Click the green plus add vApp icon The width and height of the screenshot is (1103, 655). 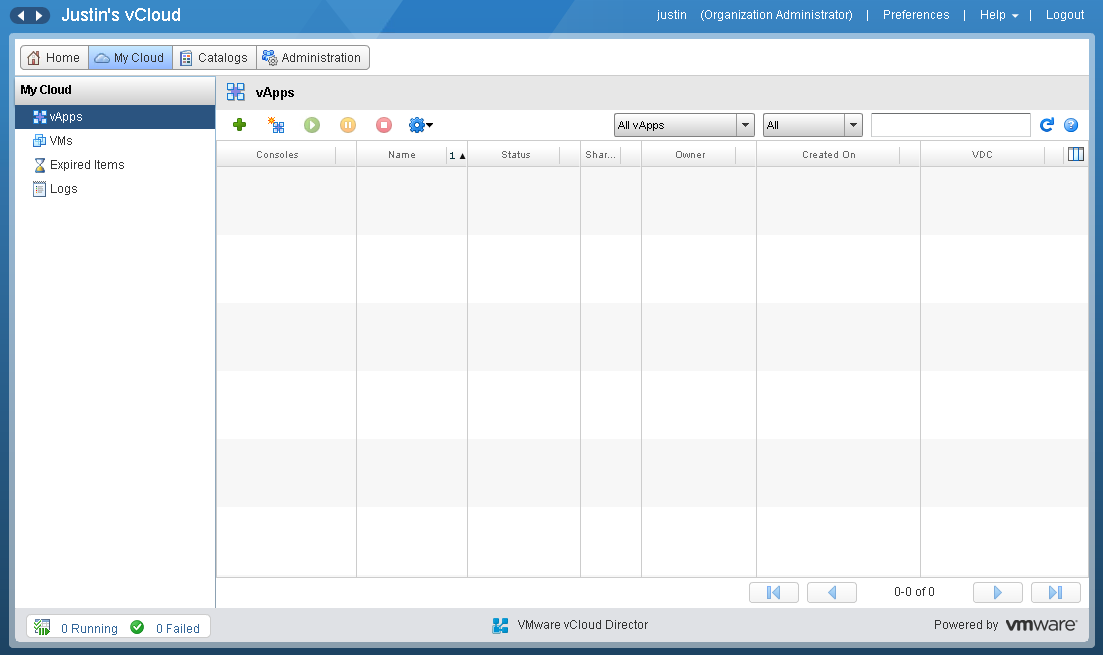(x=239, y=125)
